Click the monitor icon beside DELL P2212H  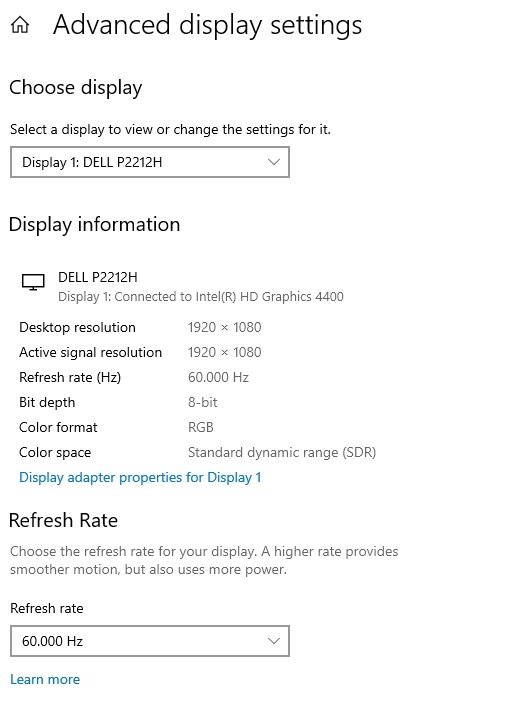[x=33, y=282]
